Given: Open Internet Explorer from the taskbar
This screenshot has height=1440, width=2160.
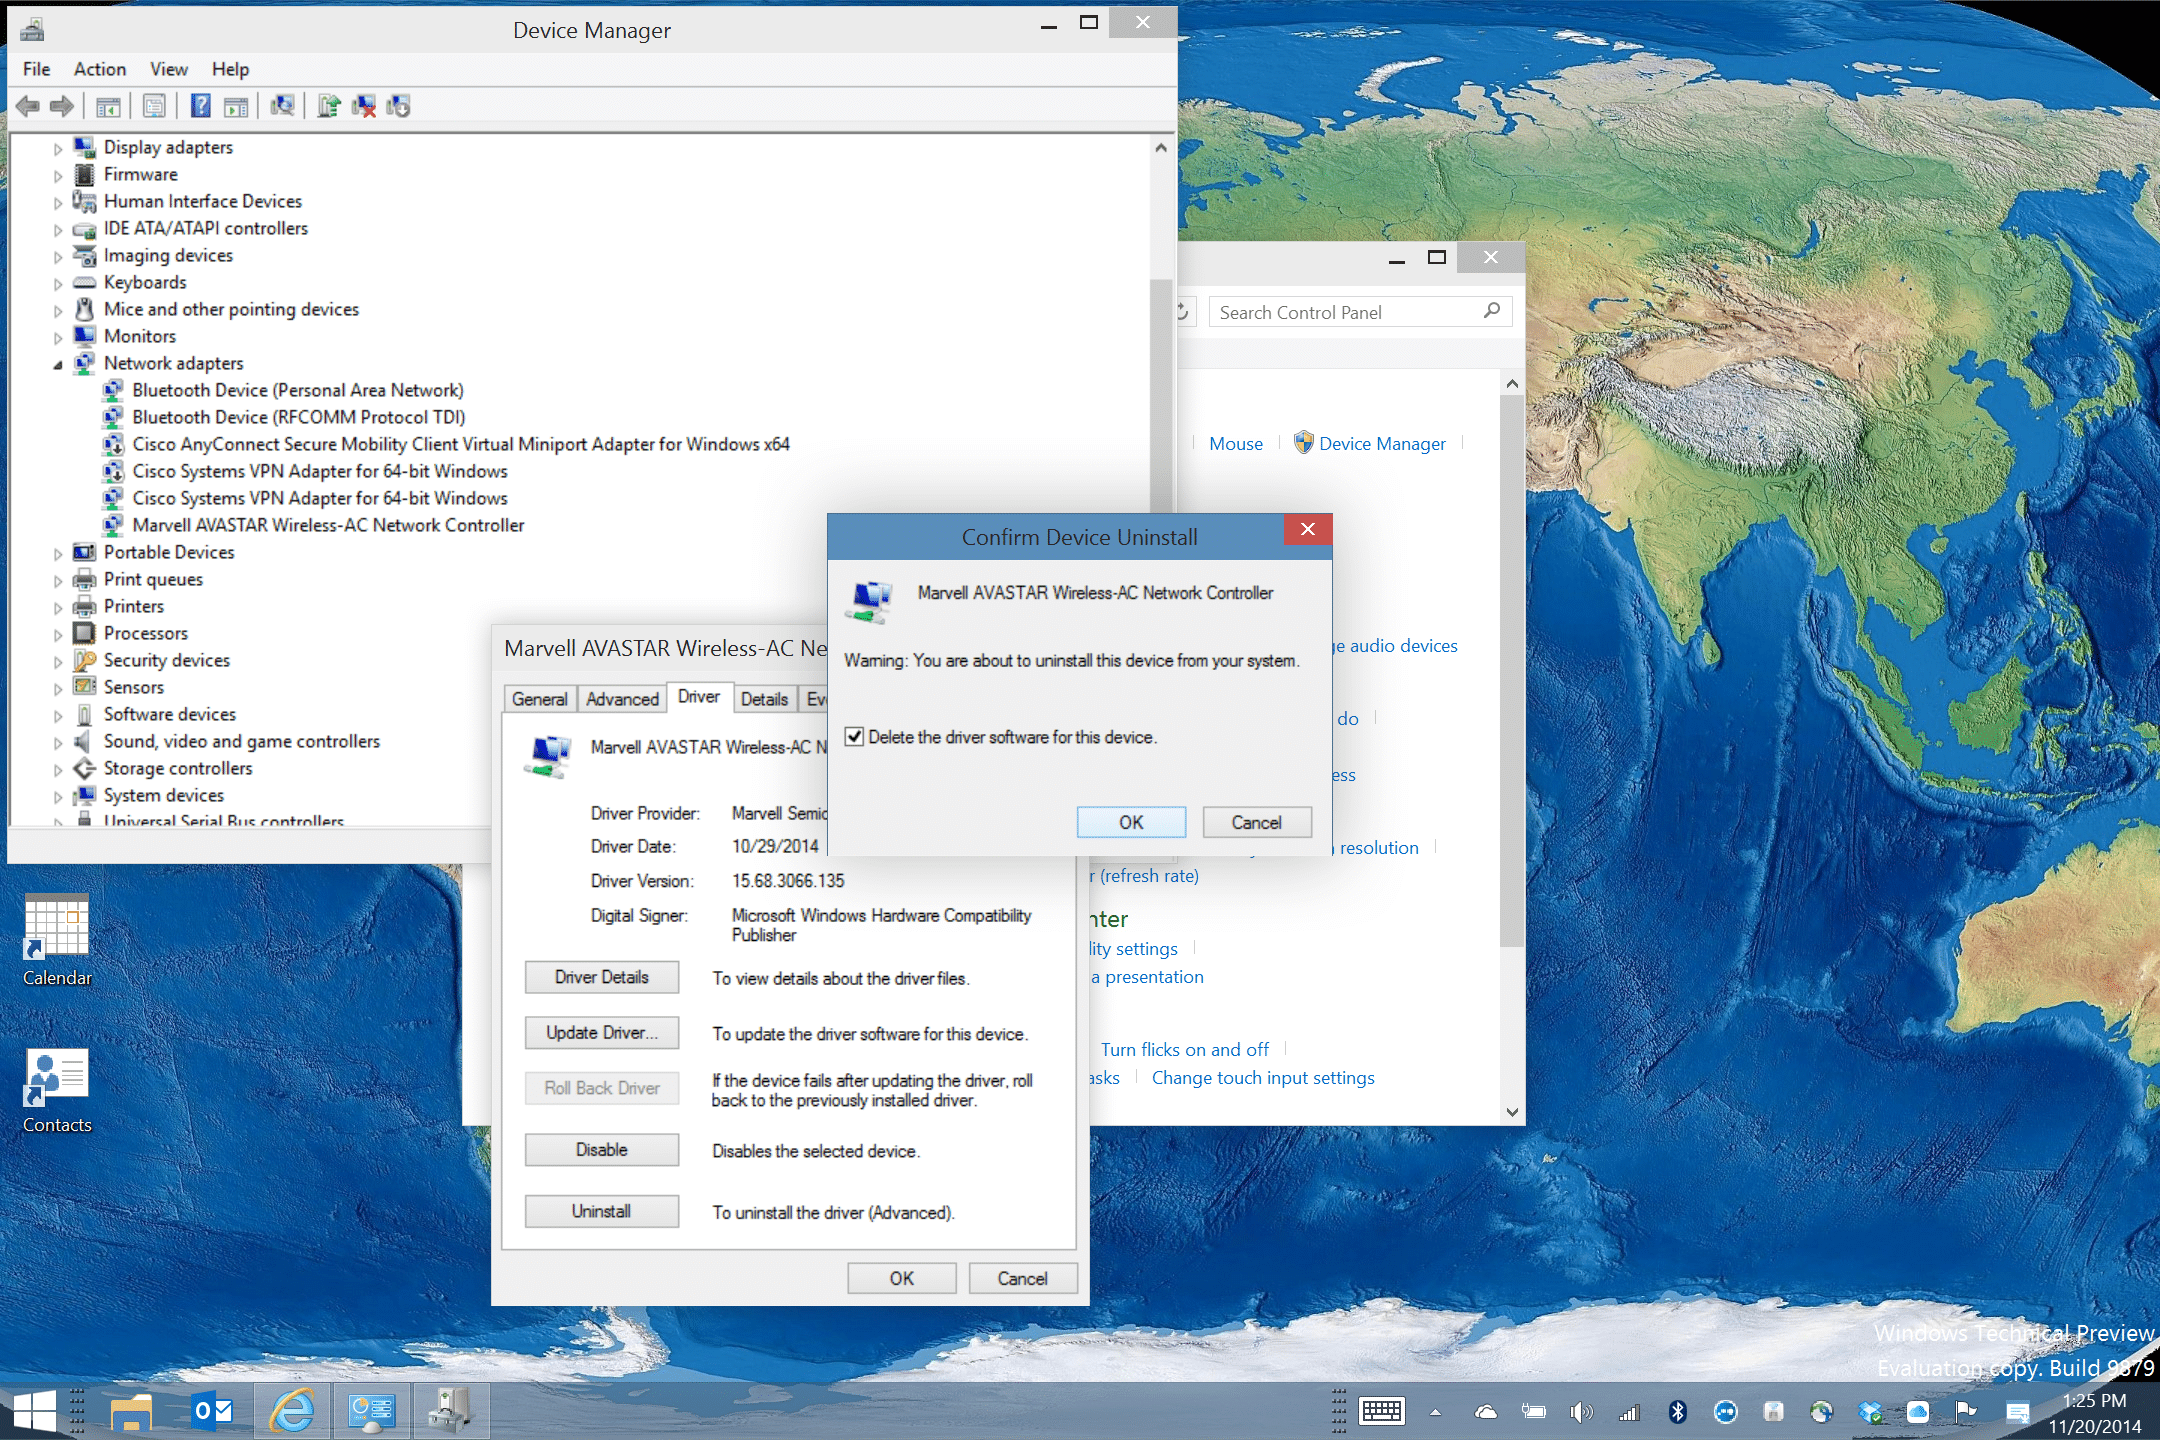Looking at the screenshot, I should click(x=292, y=1411).
